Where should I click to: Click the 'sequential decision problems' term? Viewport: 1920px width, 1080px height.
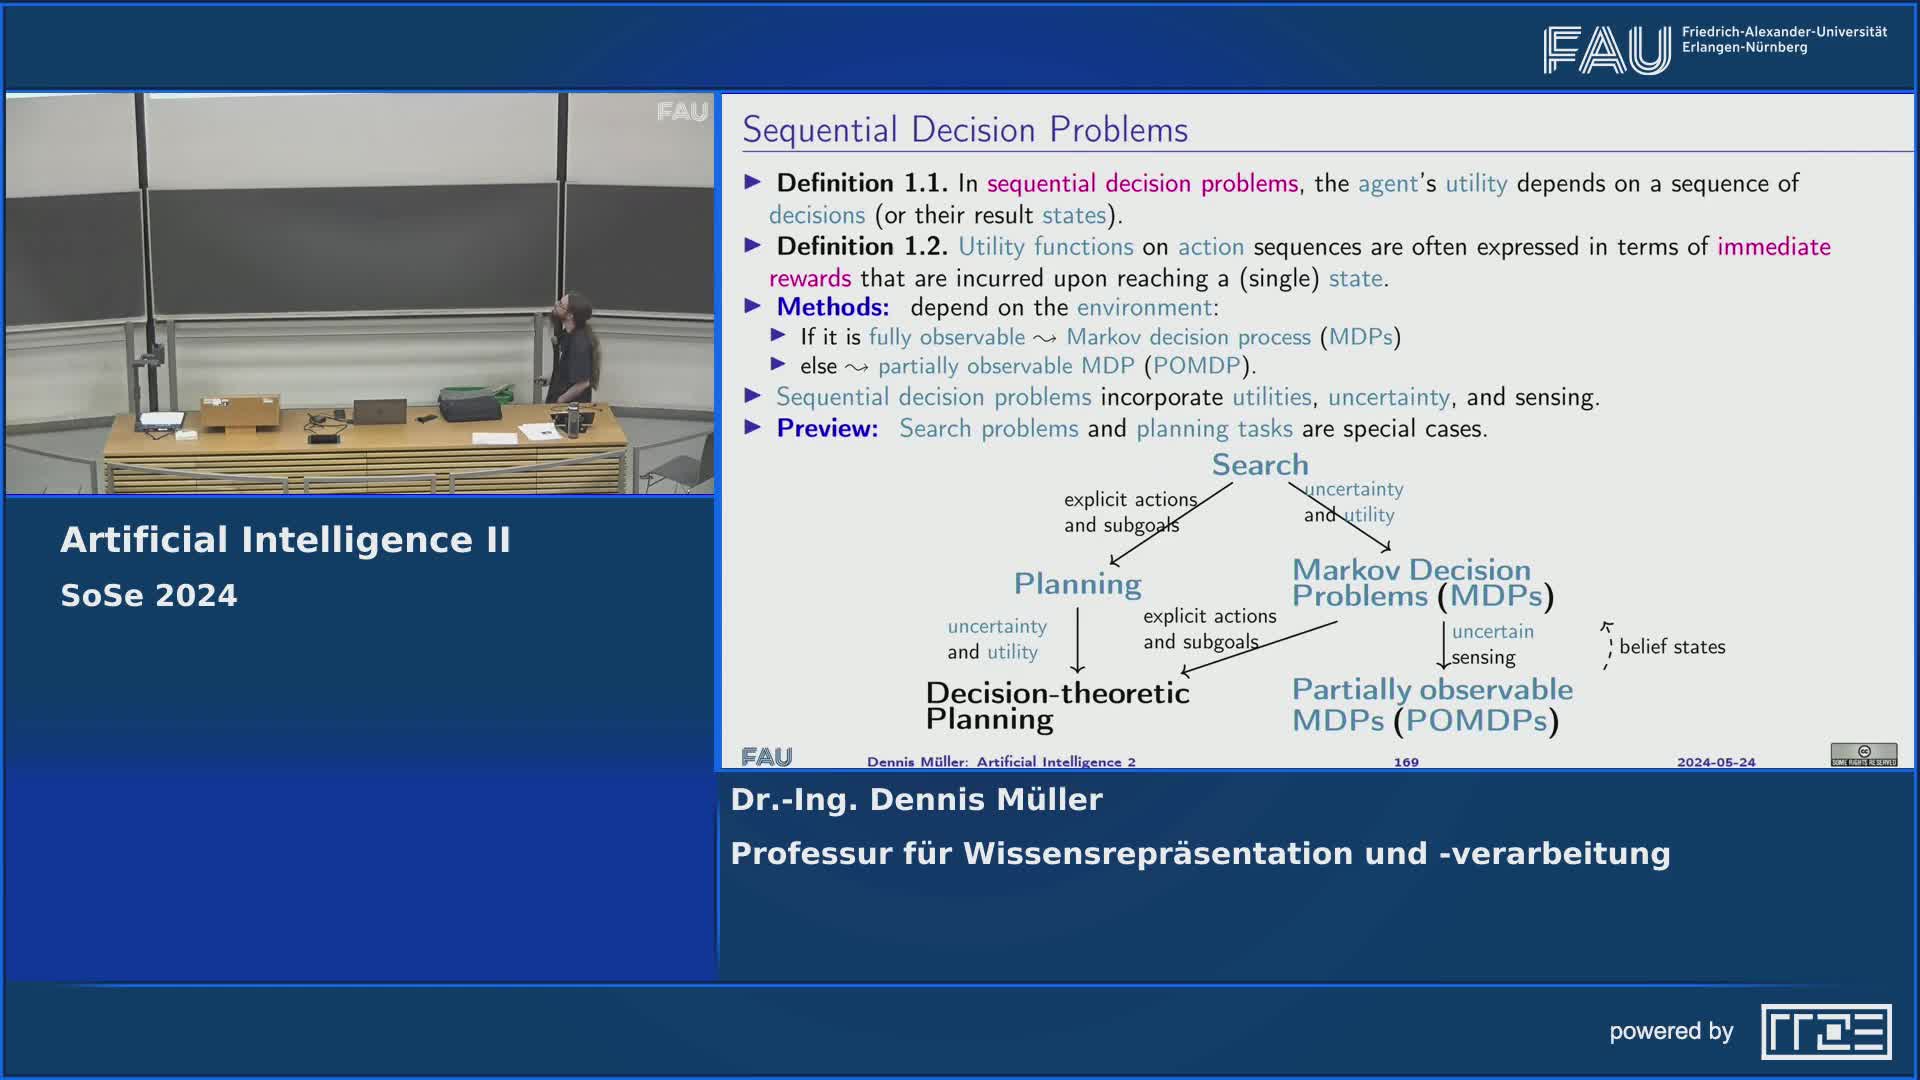pos(1142,184)
